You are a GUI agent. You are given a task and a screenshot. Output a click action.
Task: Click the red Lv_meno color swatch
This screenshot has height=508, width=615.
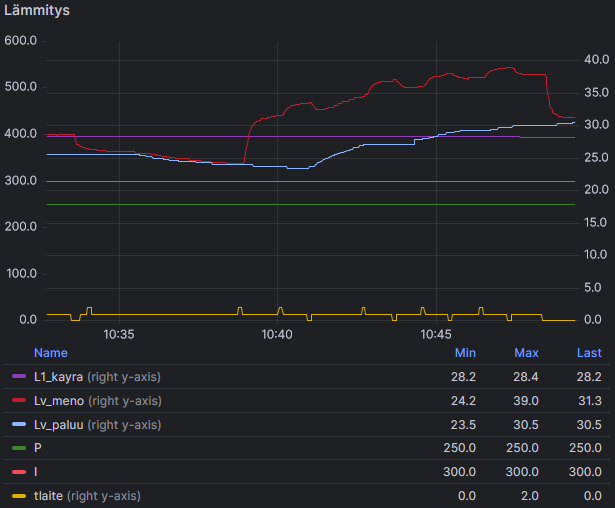click(18, 401)
